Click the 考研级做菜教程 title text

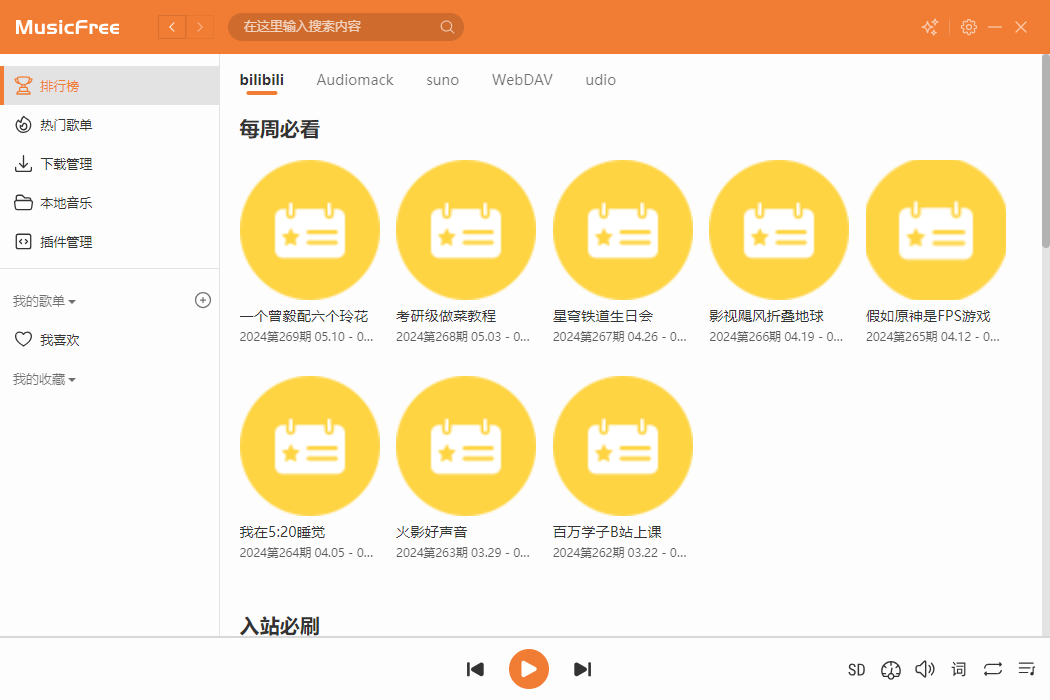point(446,316)
